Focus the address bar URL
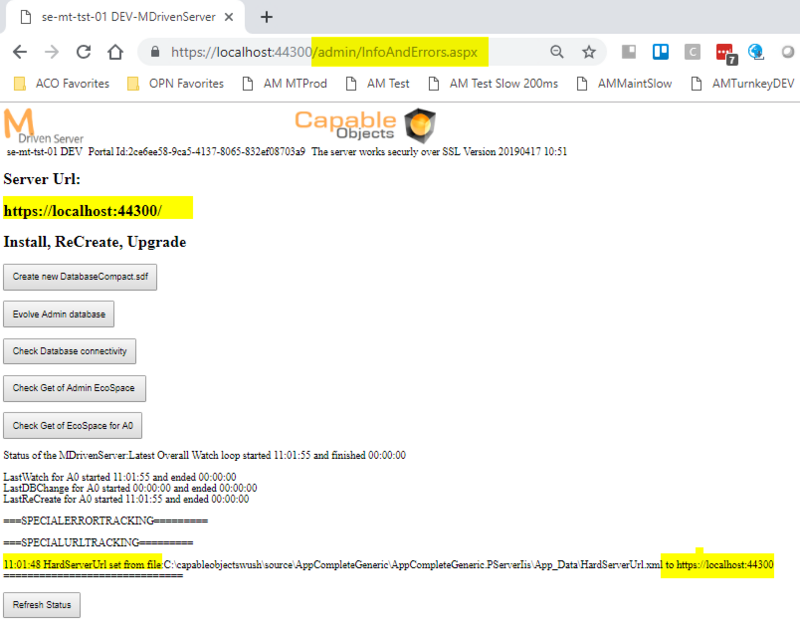Screen dimensions: 800x626 [324, 52]
